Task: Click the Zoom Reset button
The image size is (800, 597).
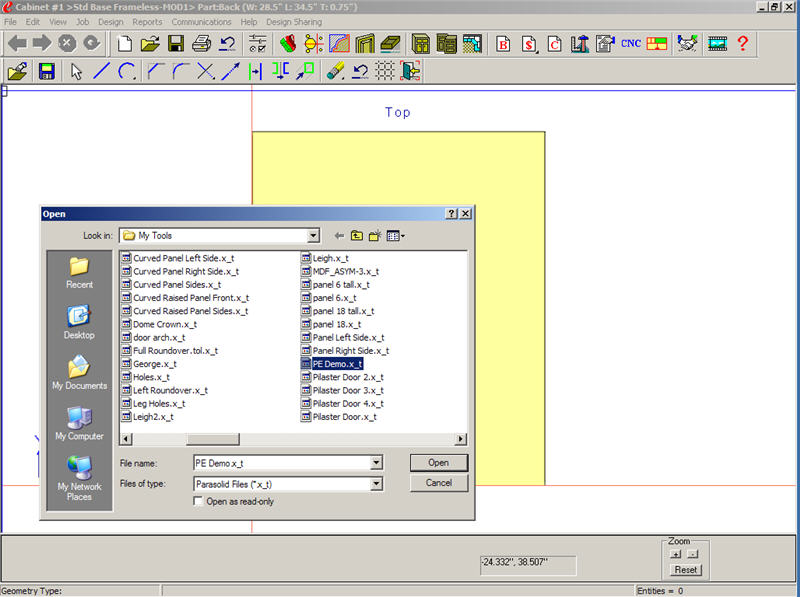Action: [685, 570]
